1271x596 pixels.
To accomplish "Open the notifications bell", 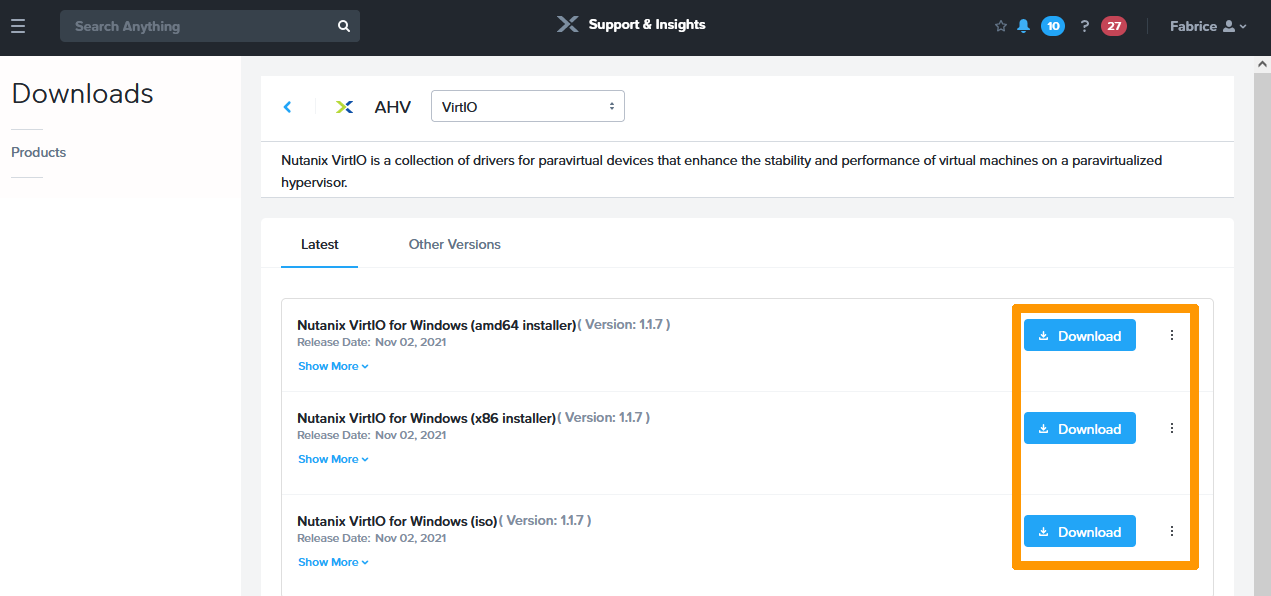I will tap(1023, 26).
